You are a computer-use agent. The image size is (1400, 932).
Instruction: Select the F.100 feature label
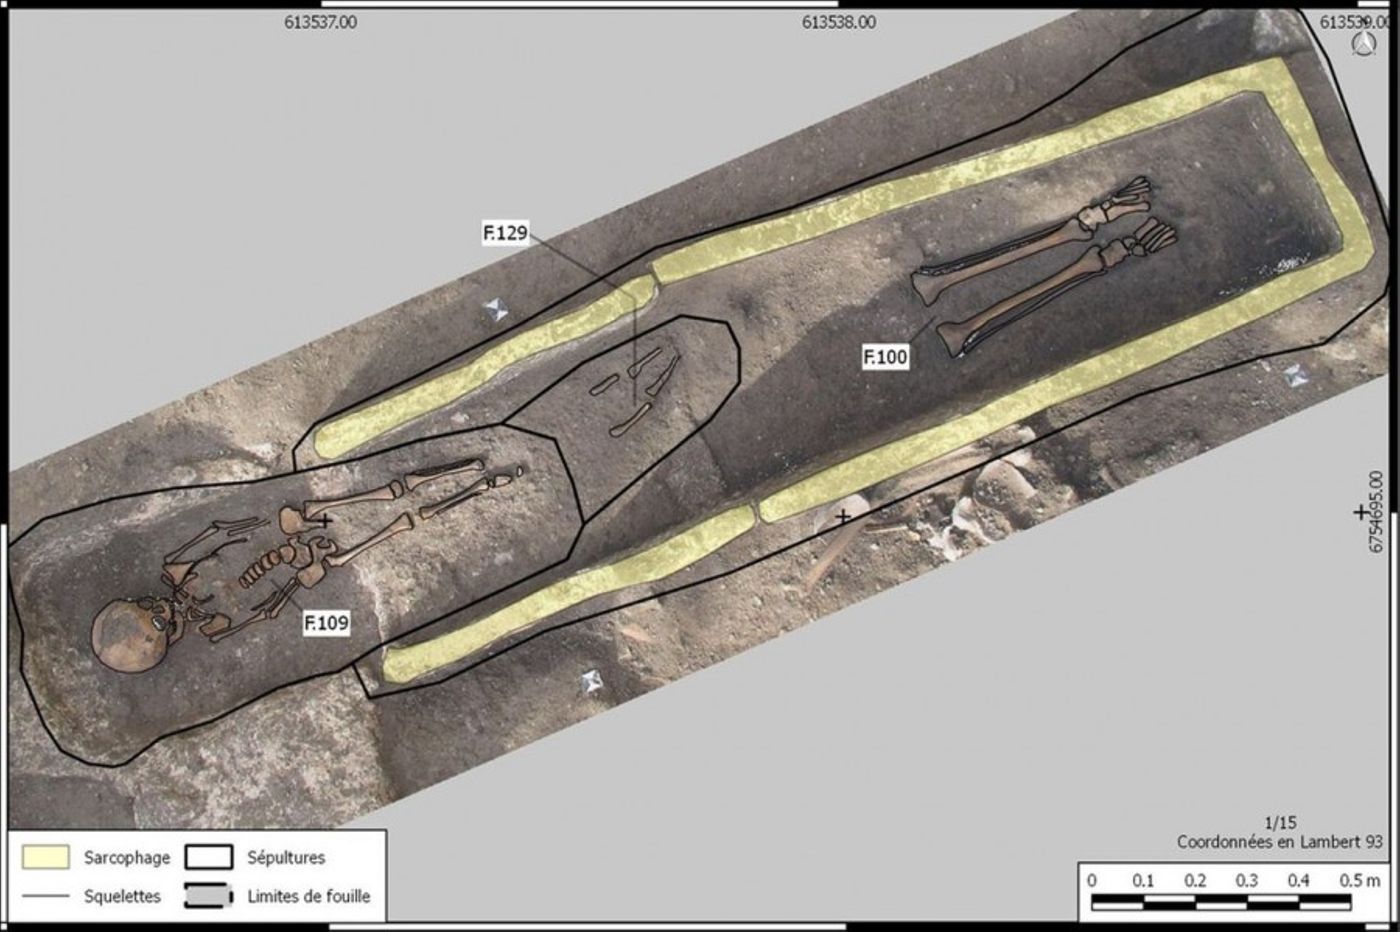click(885, 356)
